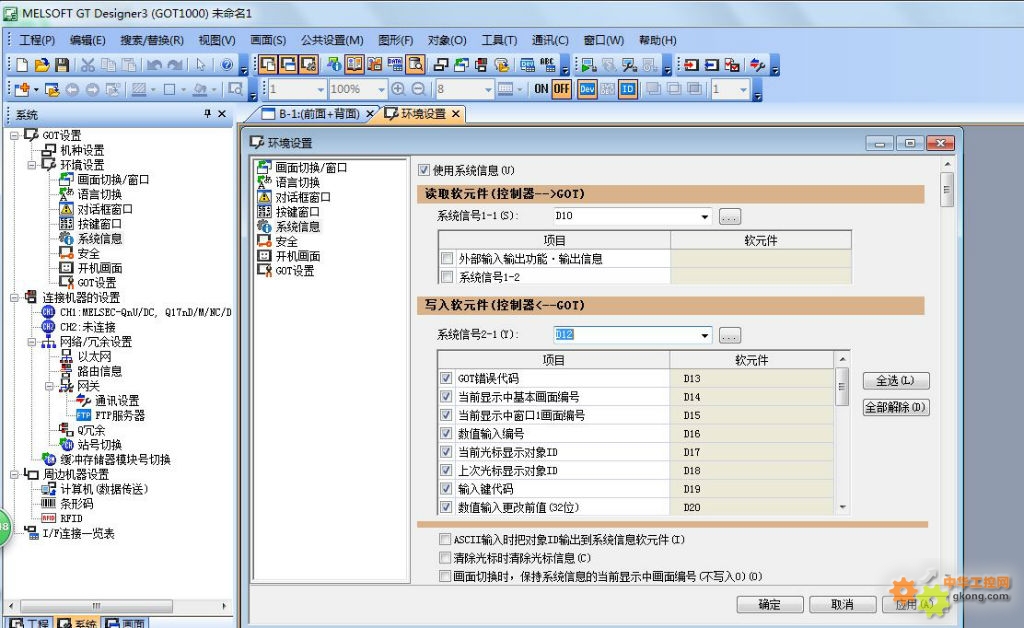
Task: Click the blue arrow read-from-GOT icon
Action: [712, 65]
